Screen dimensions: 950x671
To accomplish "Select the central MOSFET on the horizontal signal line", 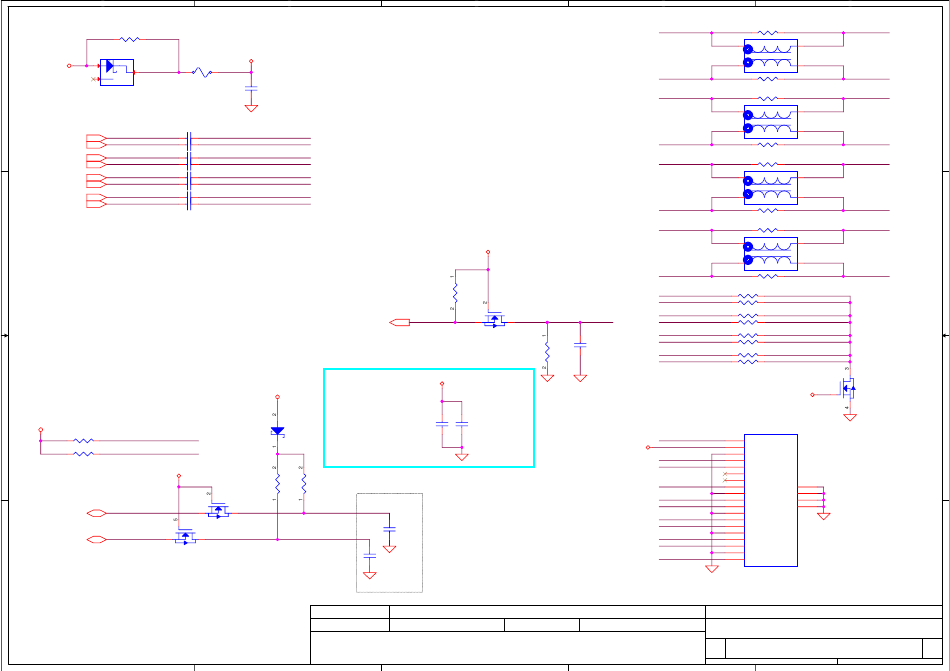I will pyautogui.click(x=495, y=320).
